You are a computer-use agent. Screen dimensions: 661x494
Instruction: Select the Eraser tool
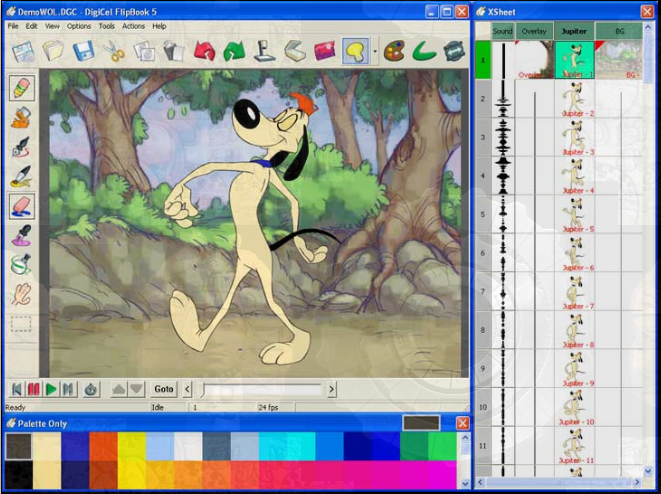[x=22, y=206]
